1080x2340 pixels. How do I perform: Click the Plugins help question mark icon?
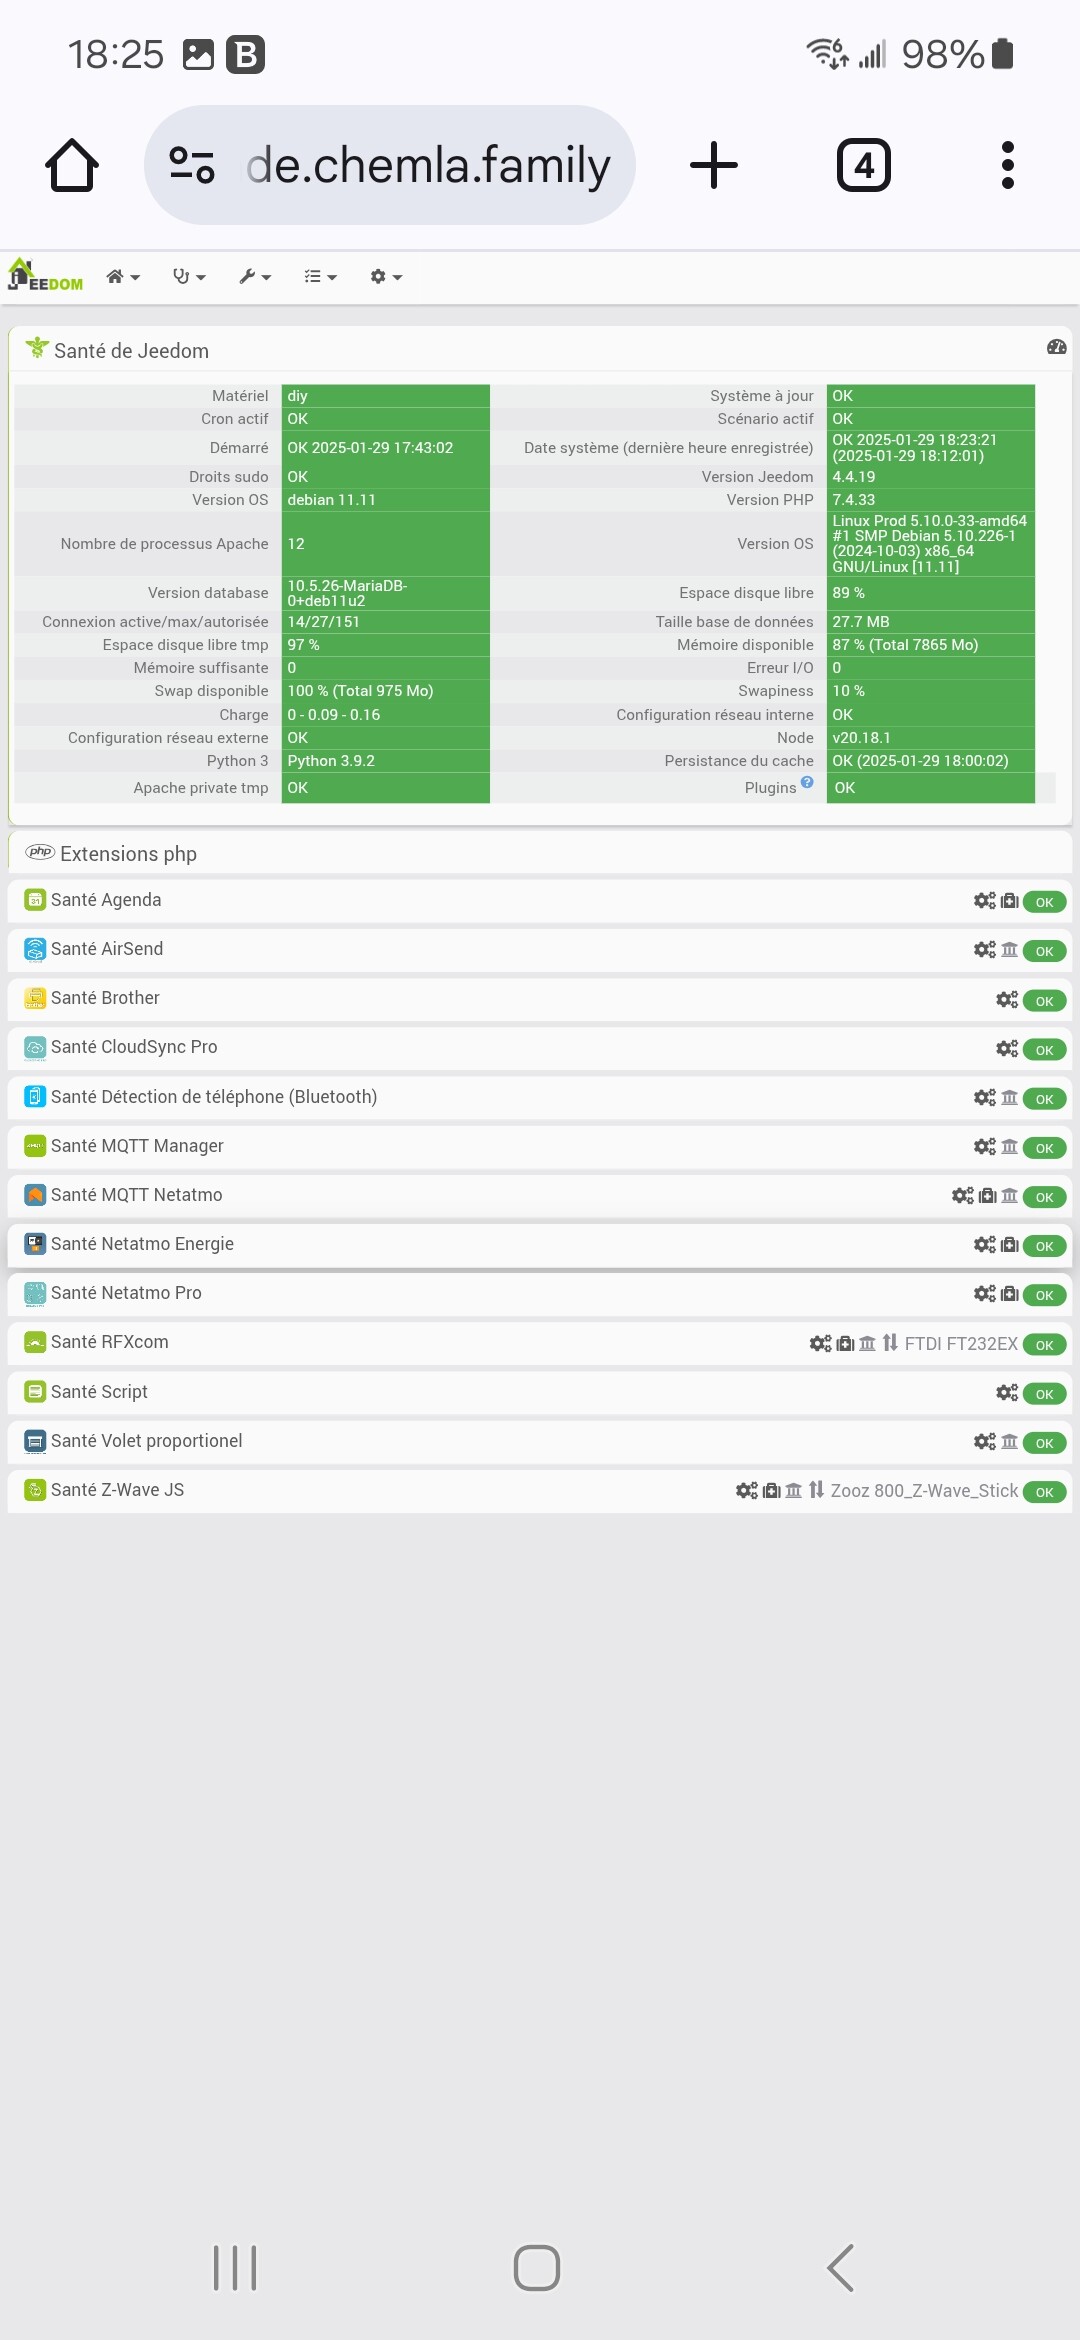pos(807,783)
